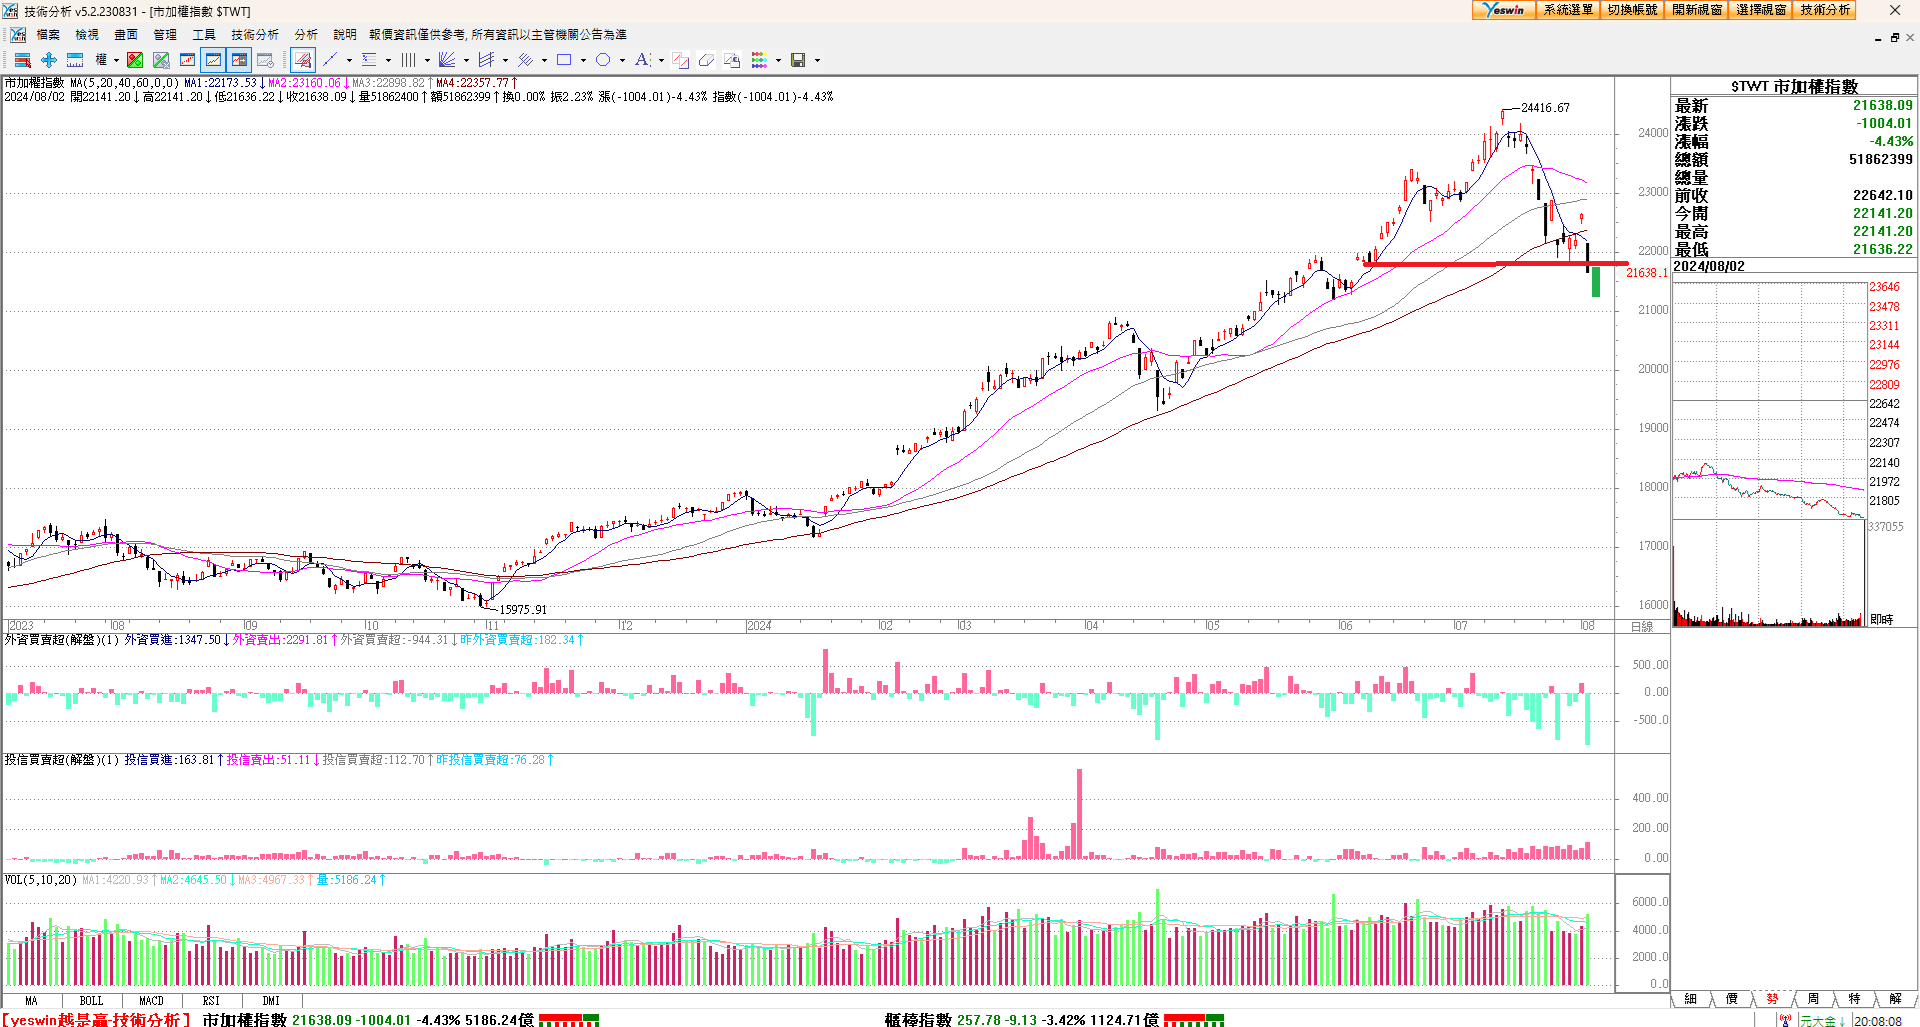Image resolution: width=1920 pixels, height=1027 pixels.
Task: Select the 價 tab in quote panel
Action: pos(1732,999)
